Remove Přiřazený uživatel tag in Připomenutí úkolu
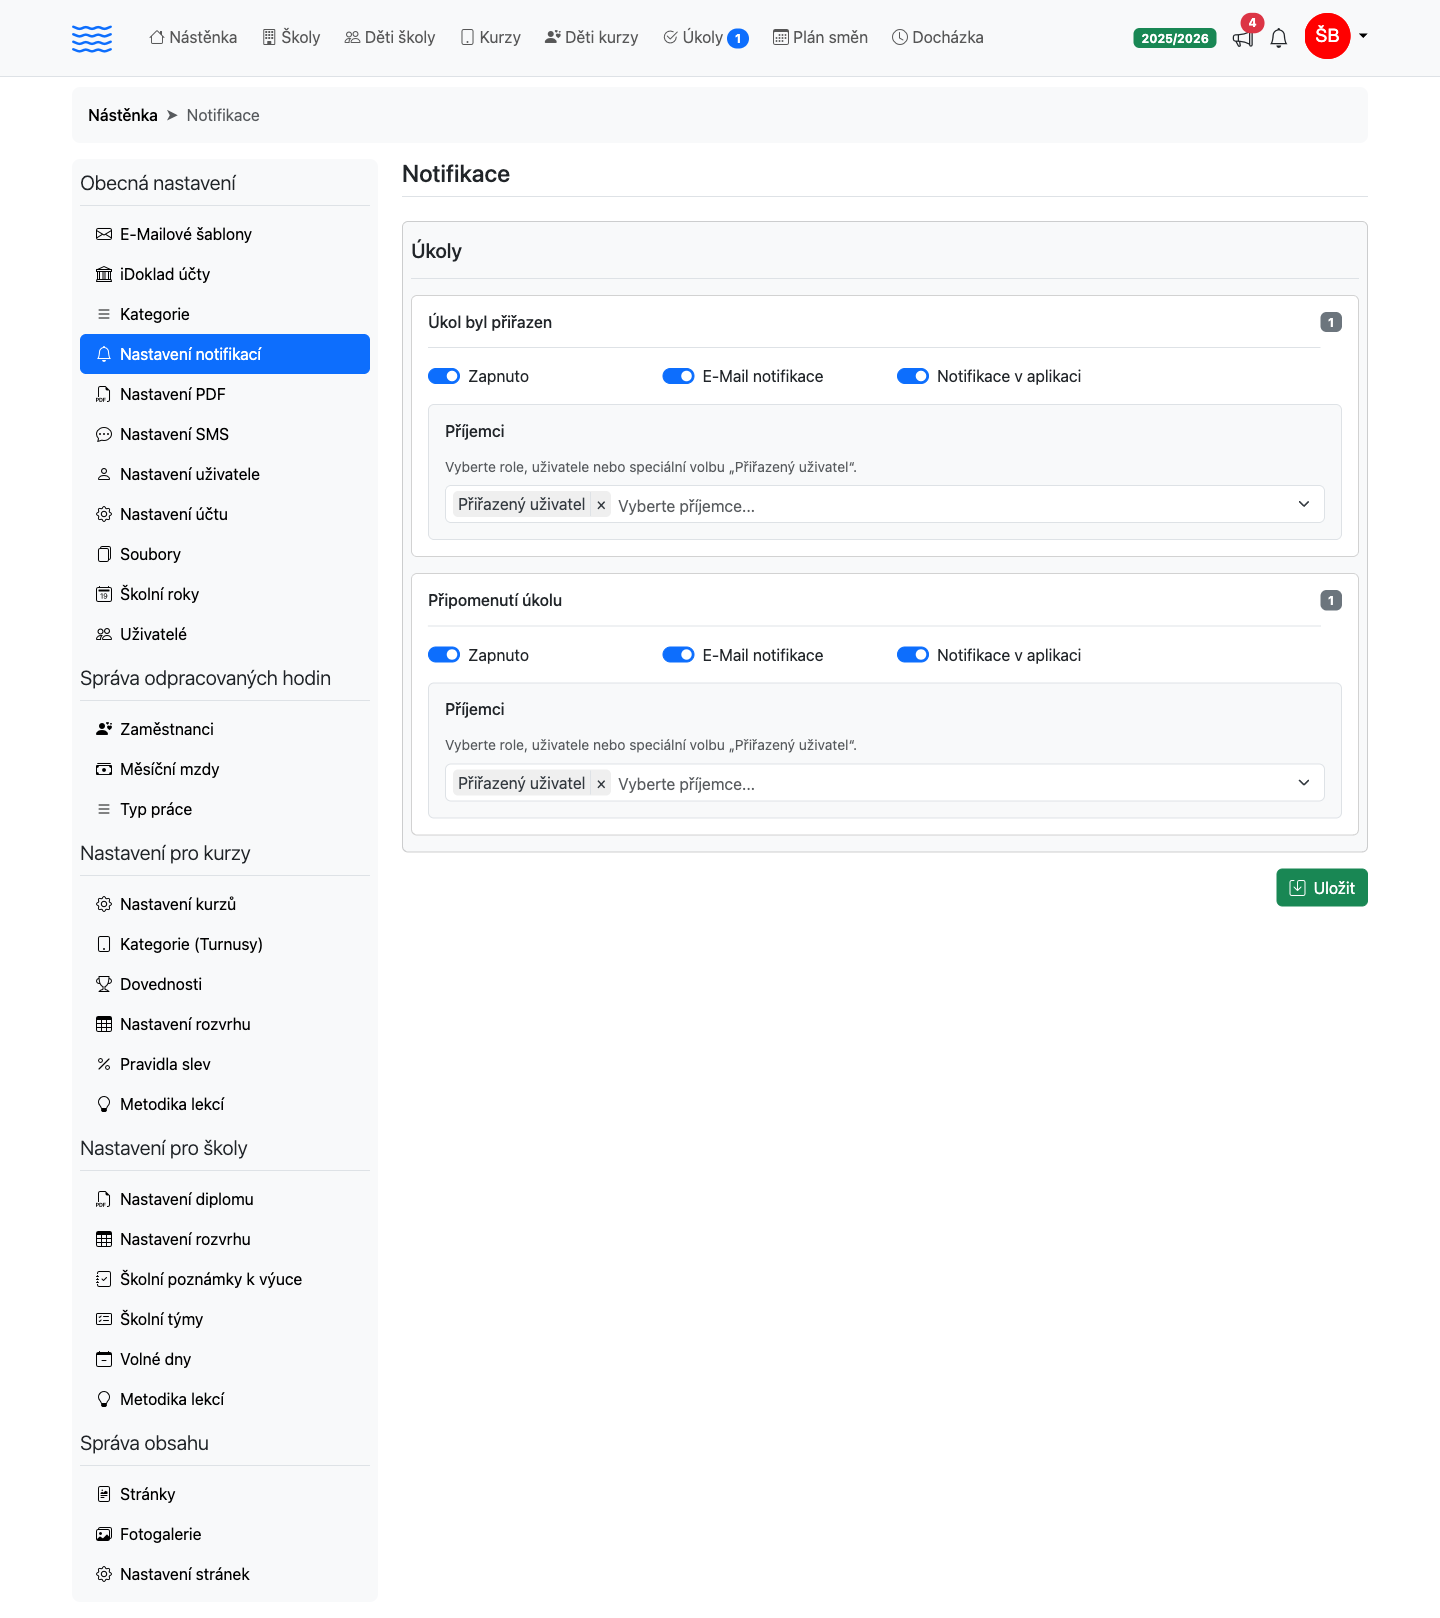 click(601, 784)
